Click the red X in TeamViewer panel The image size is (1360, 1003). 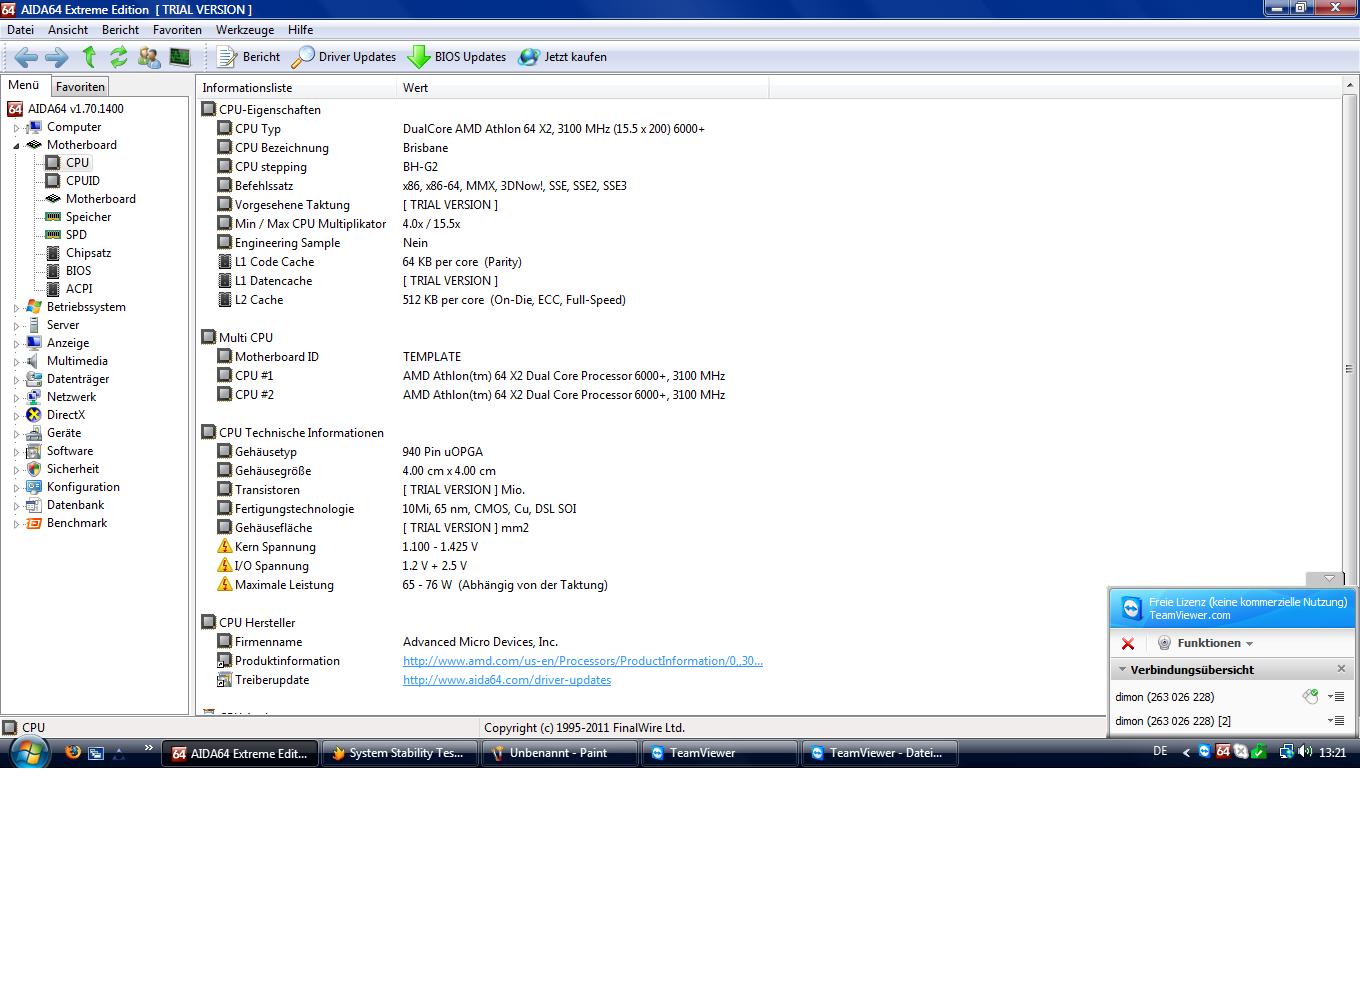(1128, 644)
